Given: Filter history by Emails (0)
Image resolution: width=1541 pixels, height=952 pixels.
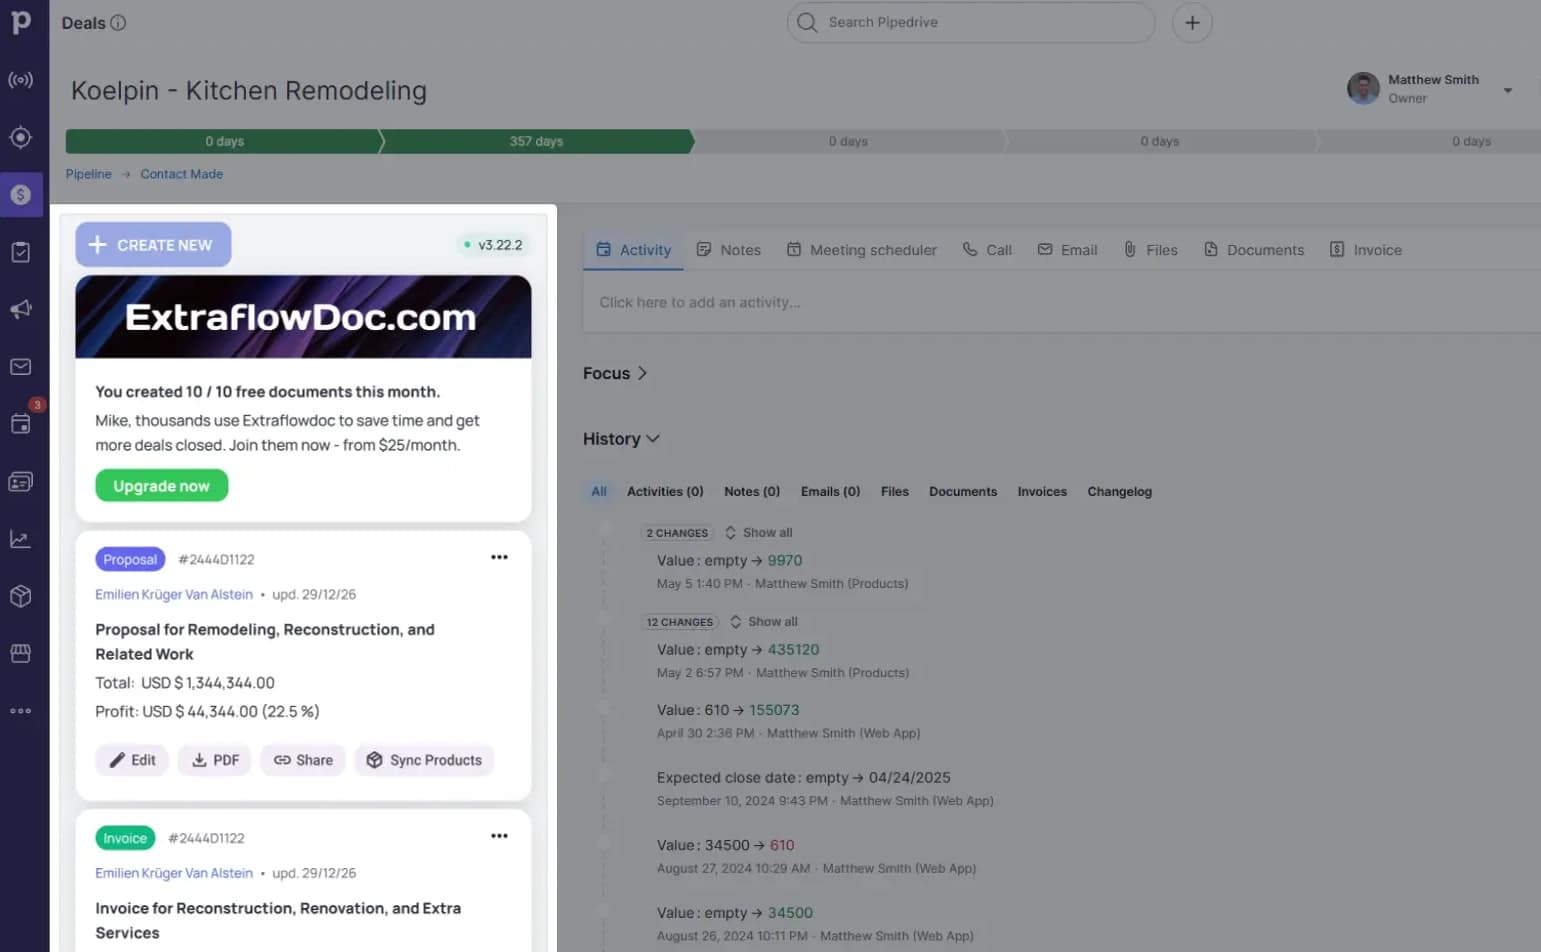Looking at the screenshot, I should (830, 491).
